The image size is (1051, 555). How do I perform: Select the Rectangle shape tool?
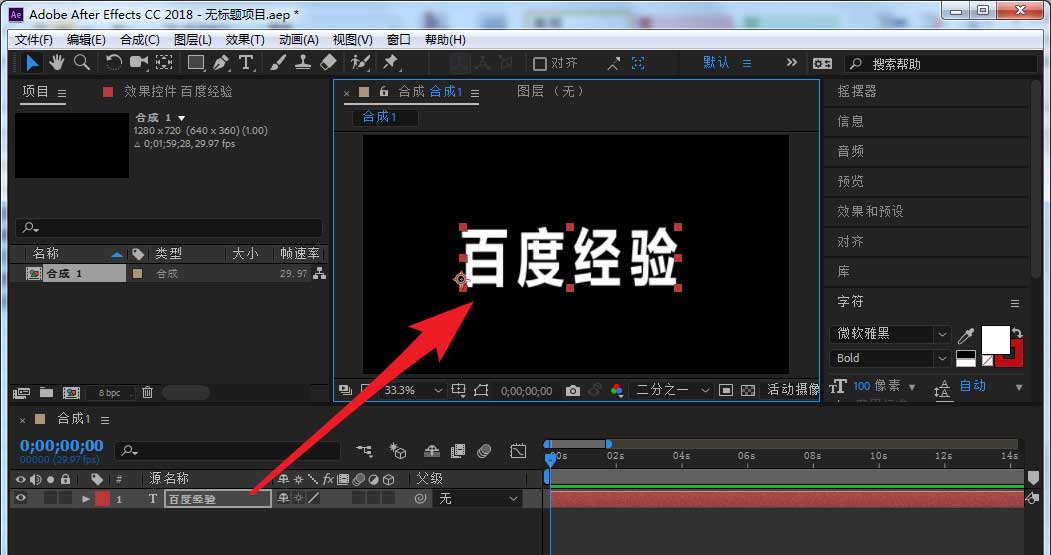coord(196,63)
